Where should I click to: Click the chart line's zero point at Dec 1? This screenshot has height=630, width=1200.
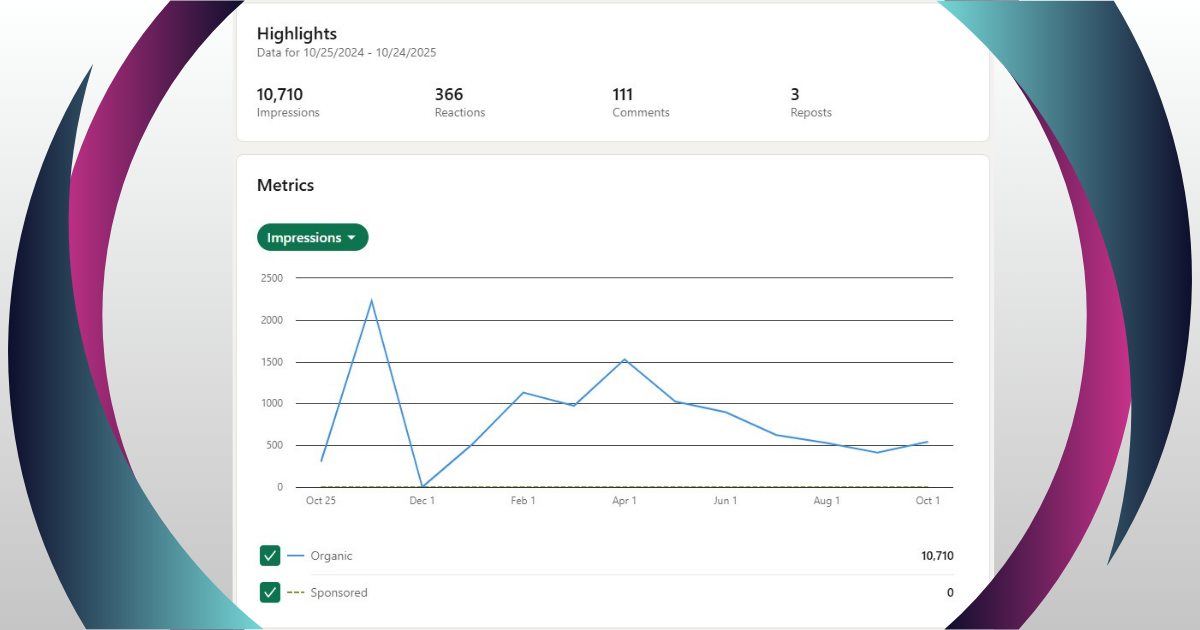tap(422, 487)
